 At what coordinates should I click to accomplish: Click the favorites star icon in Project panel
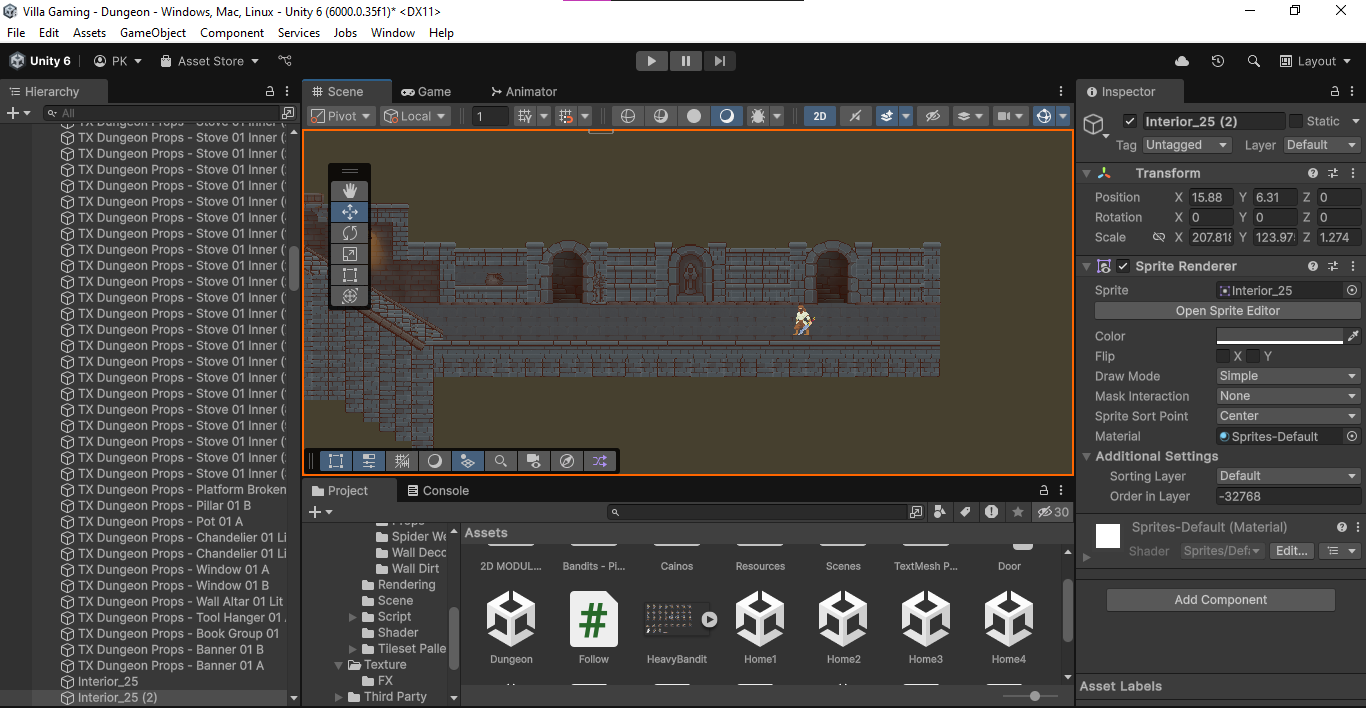click(1018, 512)
